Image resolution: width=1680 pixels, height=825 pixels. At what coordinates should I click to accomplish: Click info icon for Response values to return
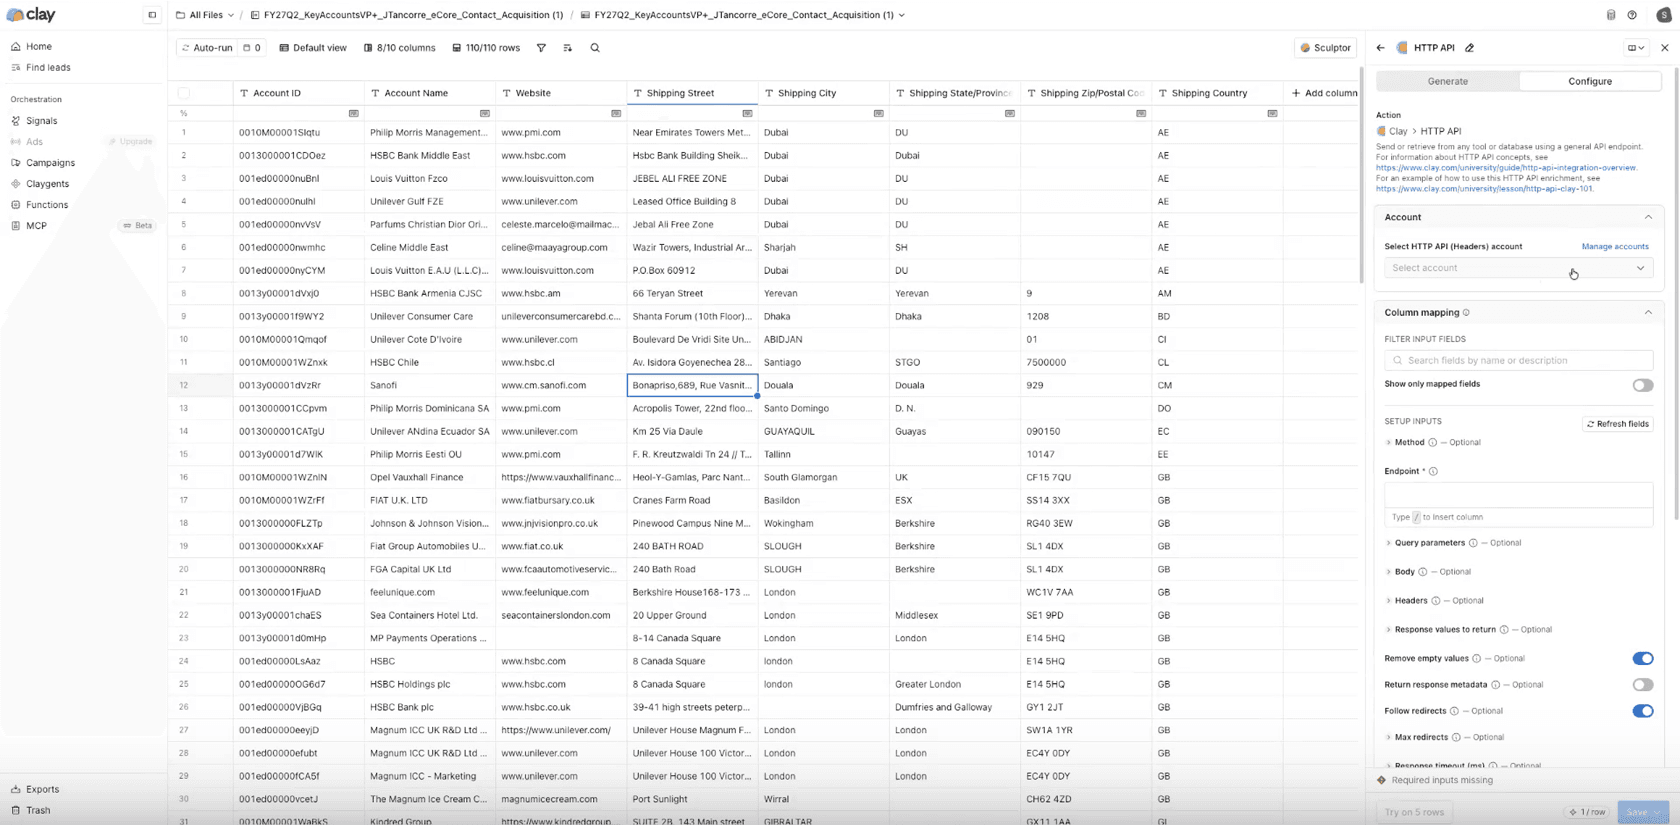[1504, 630]
